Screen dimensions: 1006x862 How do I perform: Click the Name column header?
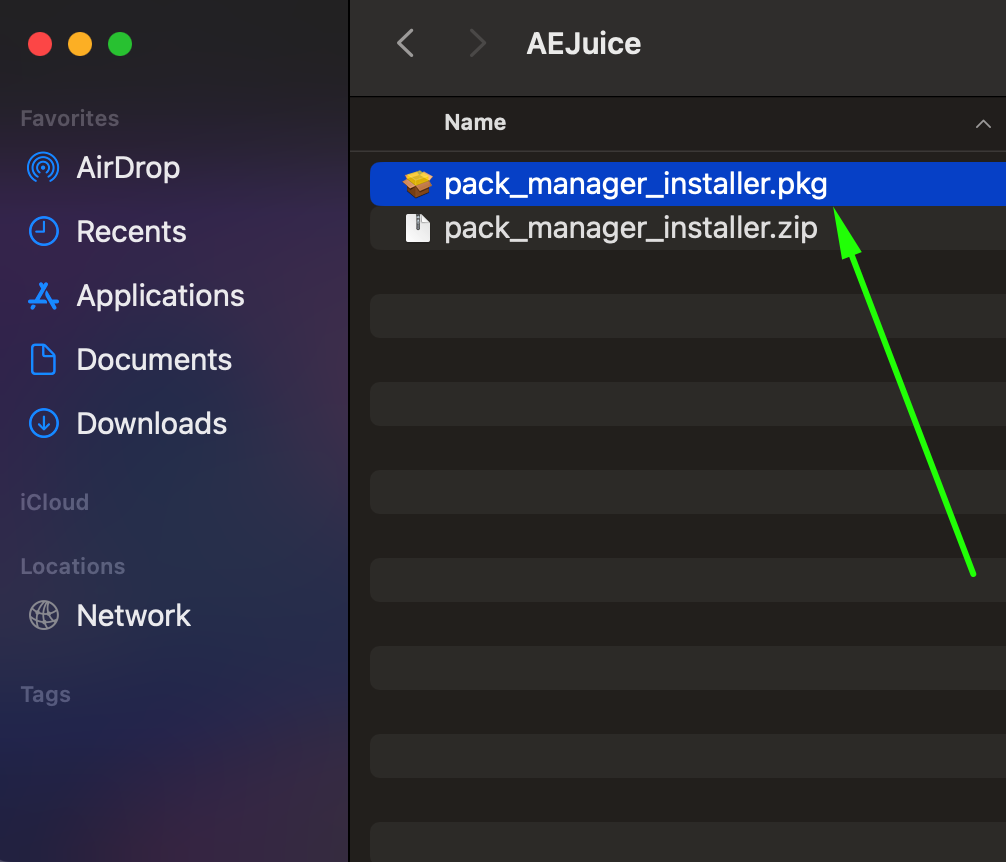[x=475, y=122]
